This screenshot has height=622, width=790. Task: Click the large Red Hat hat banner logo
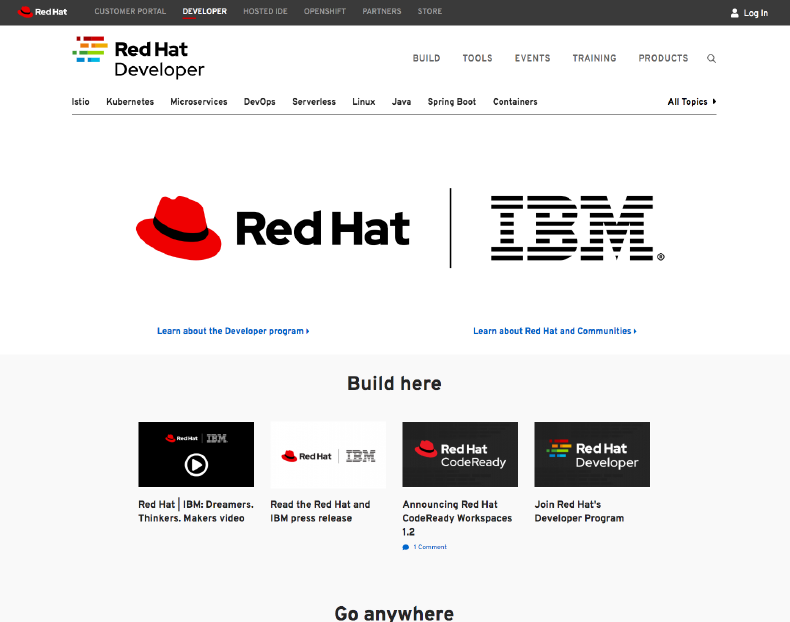pyautogui.click(x=273, y=228)
